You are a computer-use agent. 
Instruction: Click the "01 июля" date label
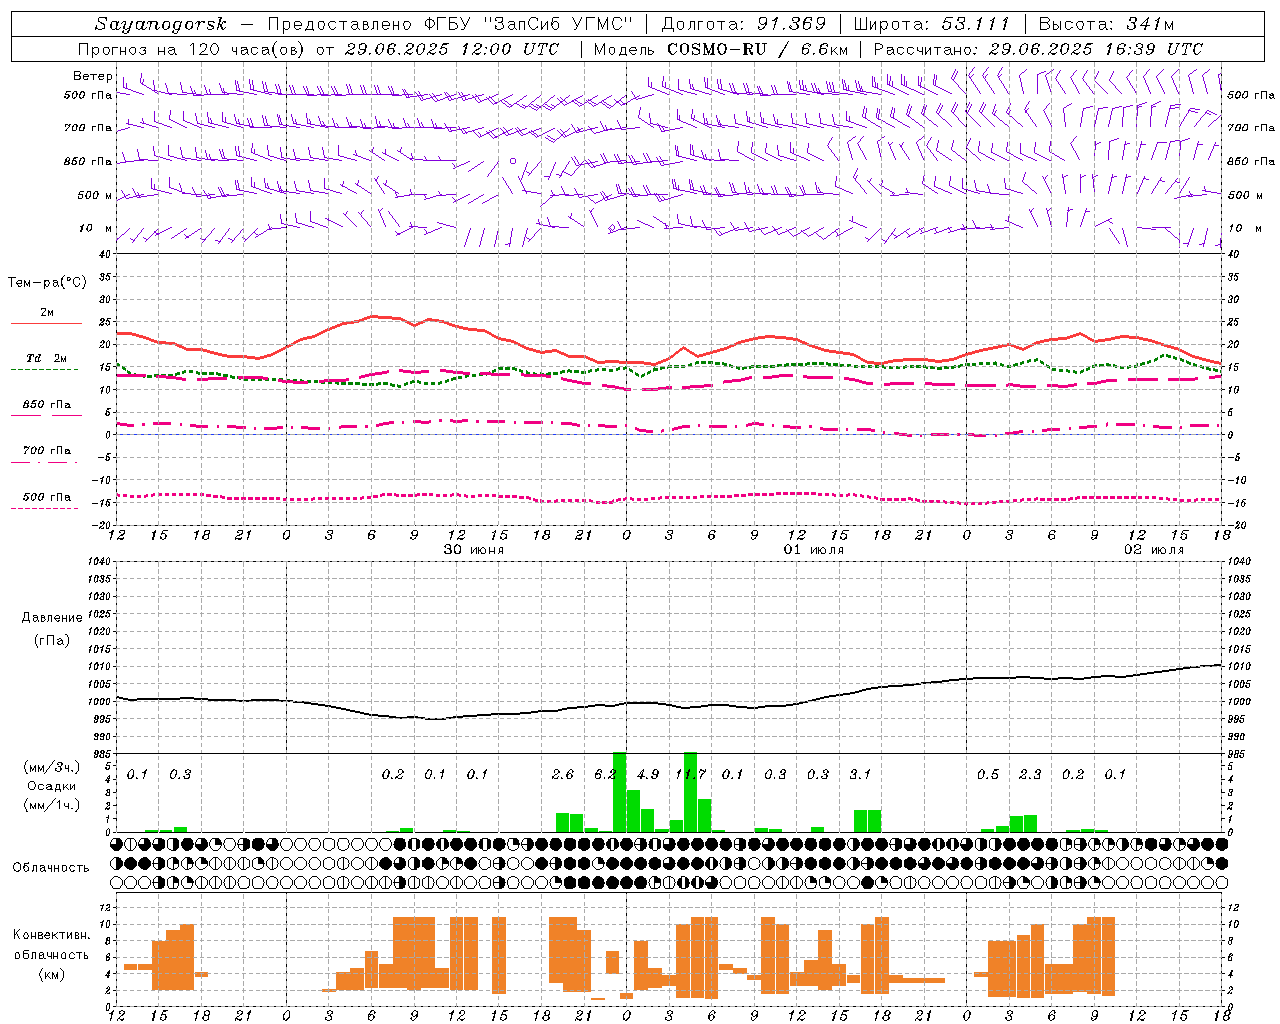[814, 550]
